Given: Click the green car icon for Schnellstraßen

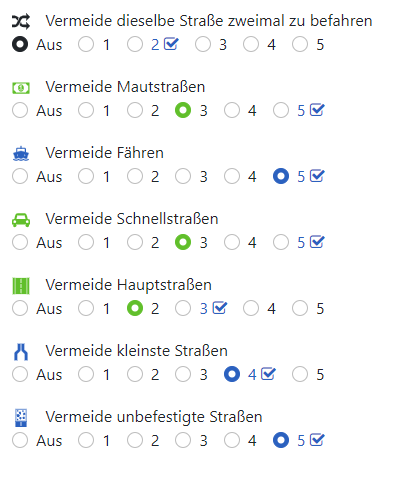Looking at the screenshot, I should point(21,220).
